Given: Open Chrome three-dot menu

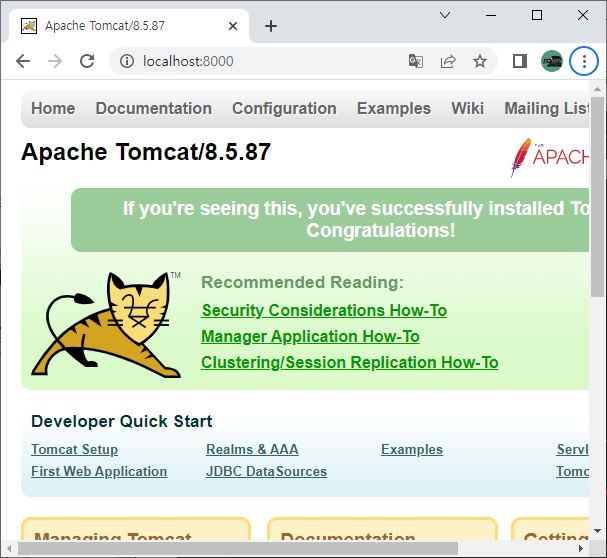Looking at the screenshot, I should pyautogui.click(x=584, y=61).
